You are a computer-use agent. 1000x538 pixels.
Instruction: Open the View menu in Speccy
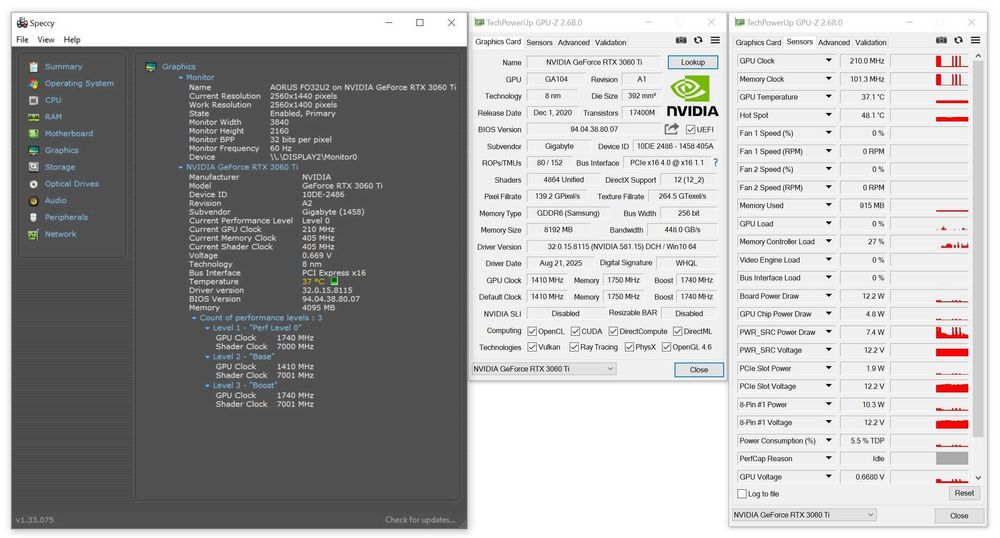click(46, 40)
